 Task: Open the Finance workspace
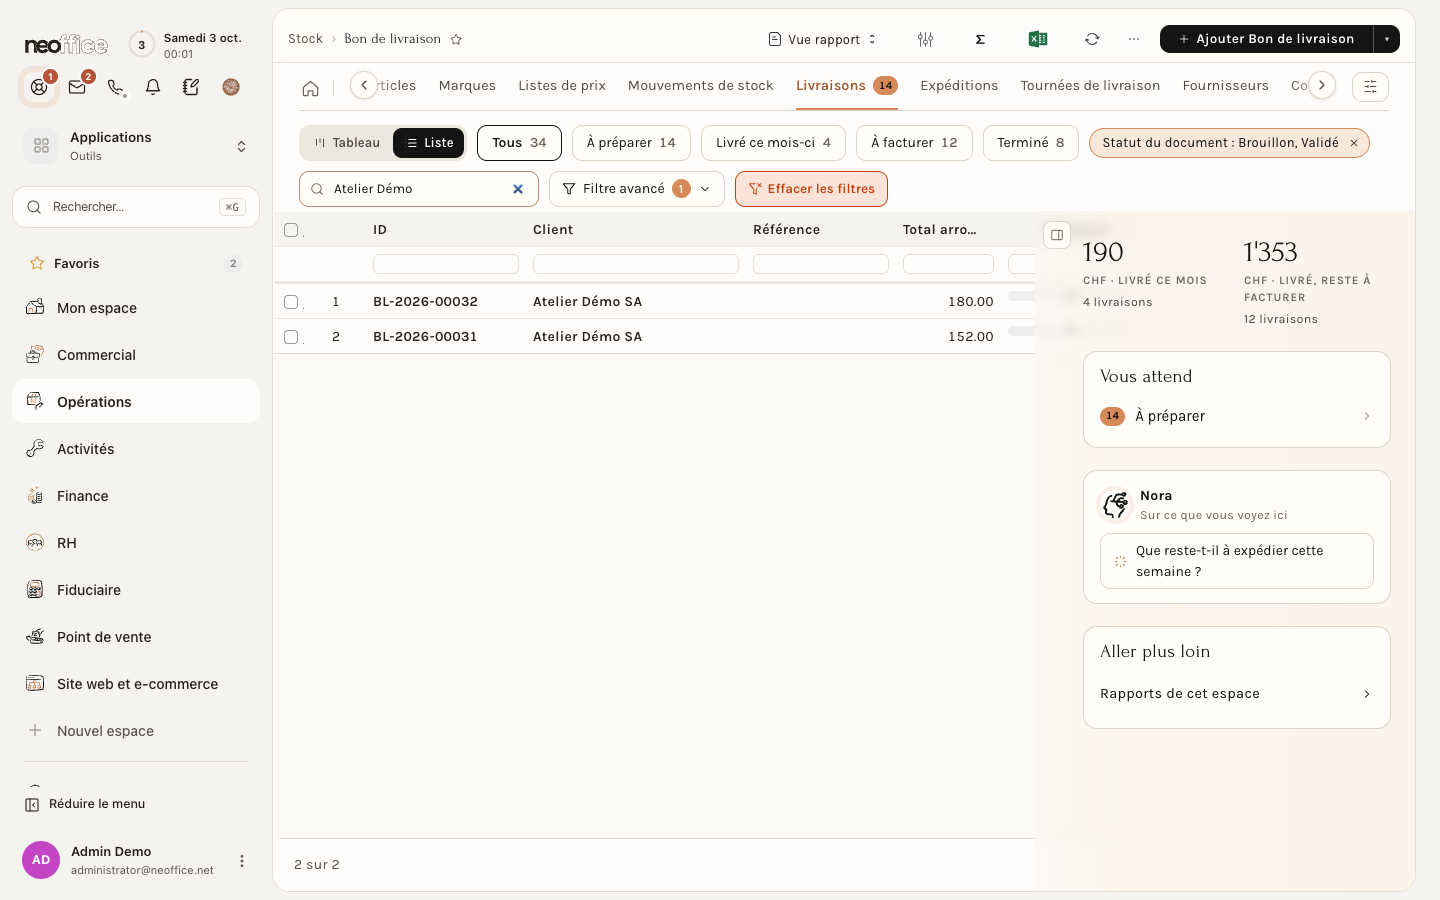tap(136, 496)
